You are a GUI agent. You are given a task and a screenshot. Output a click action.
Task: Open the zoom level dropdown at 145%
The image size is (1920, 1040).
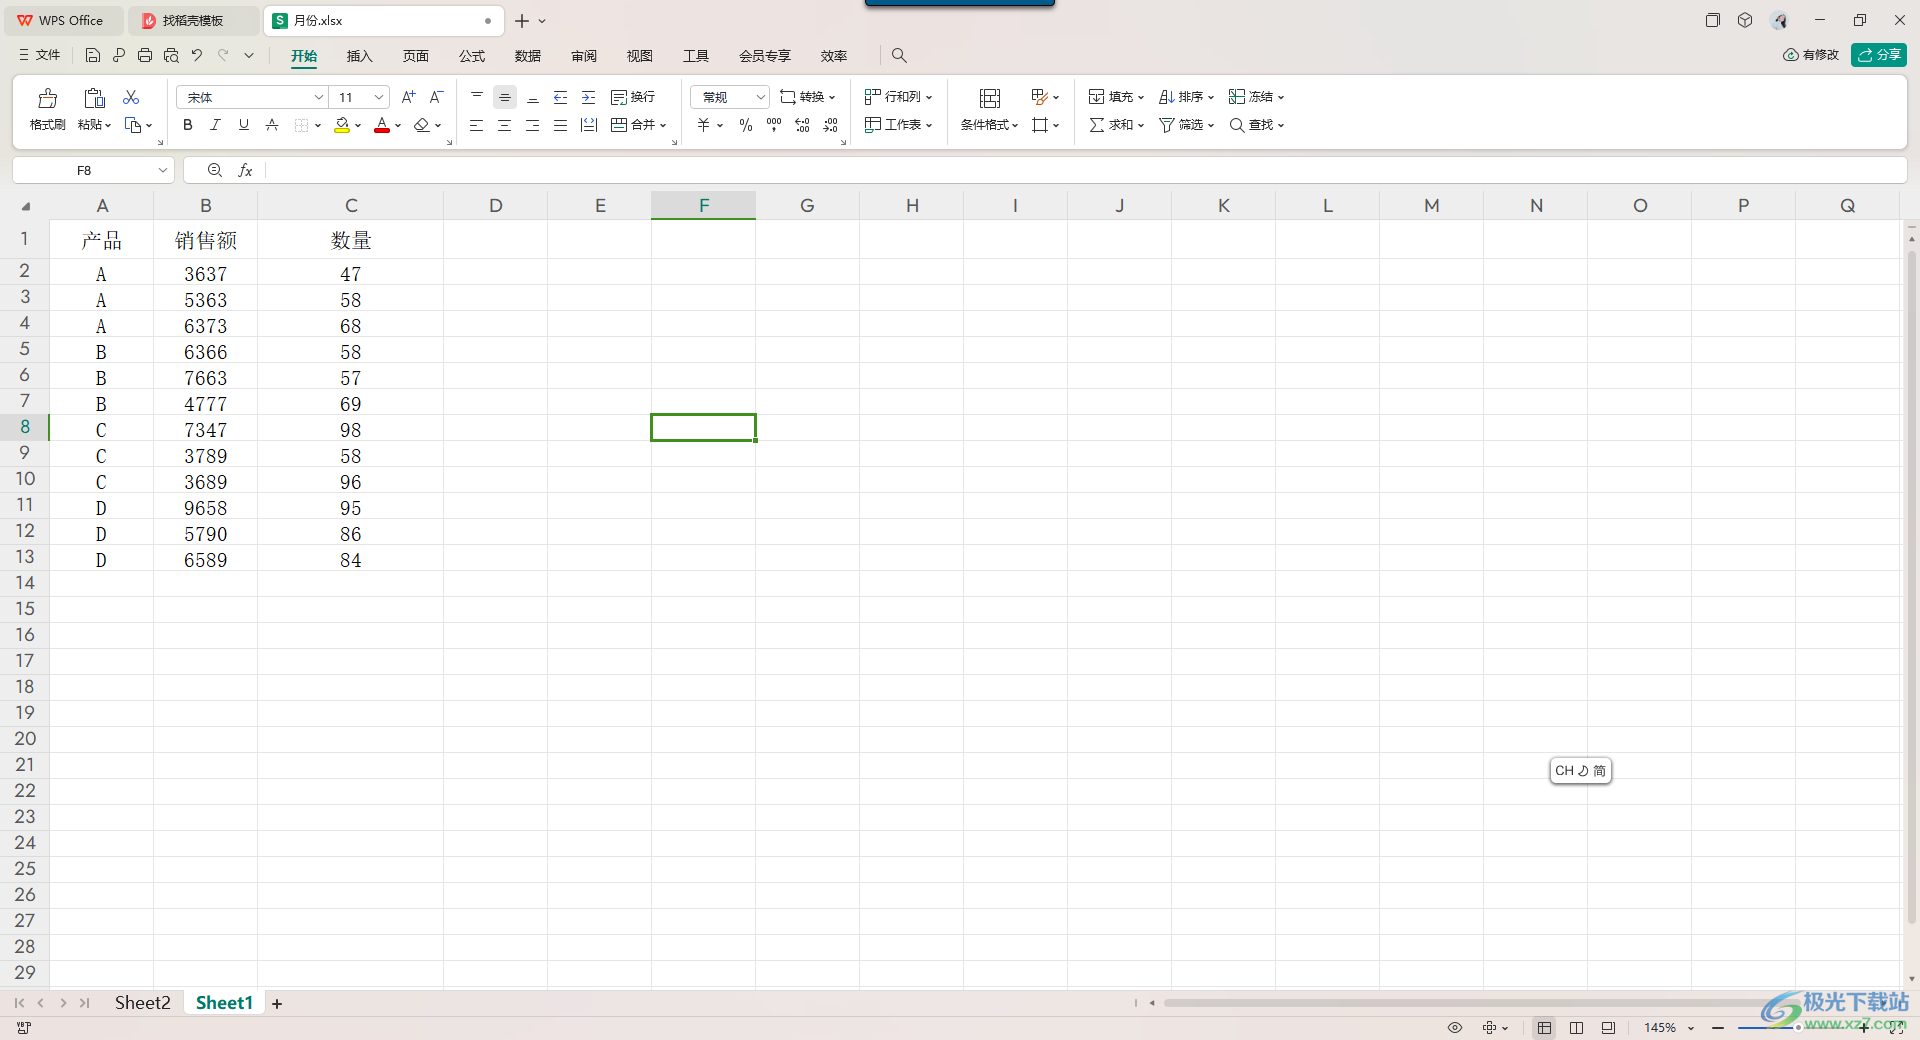(x=1691, y=1028)
